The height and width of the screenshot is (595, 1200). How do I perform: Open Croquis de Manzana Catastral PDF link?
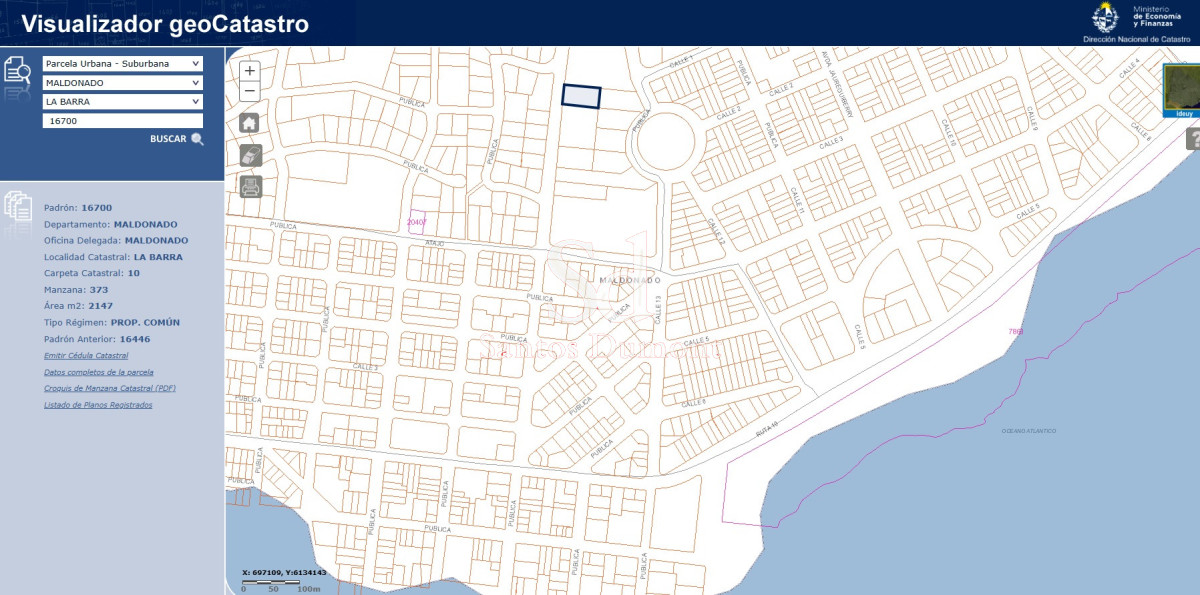point(110,388)
